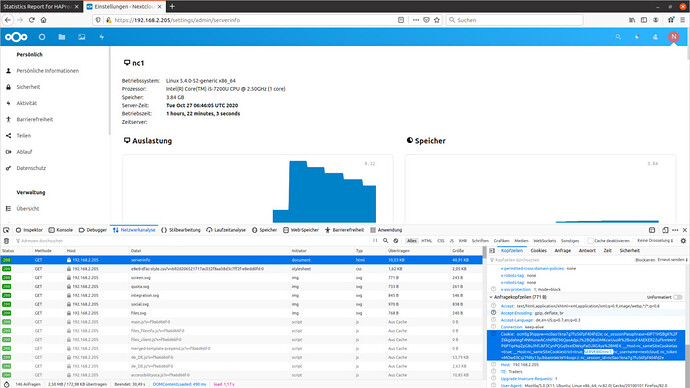Open Sicherheit in the settings sidebar
The image size is (690, 388).
coord(28,87)
